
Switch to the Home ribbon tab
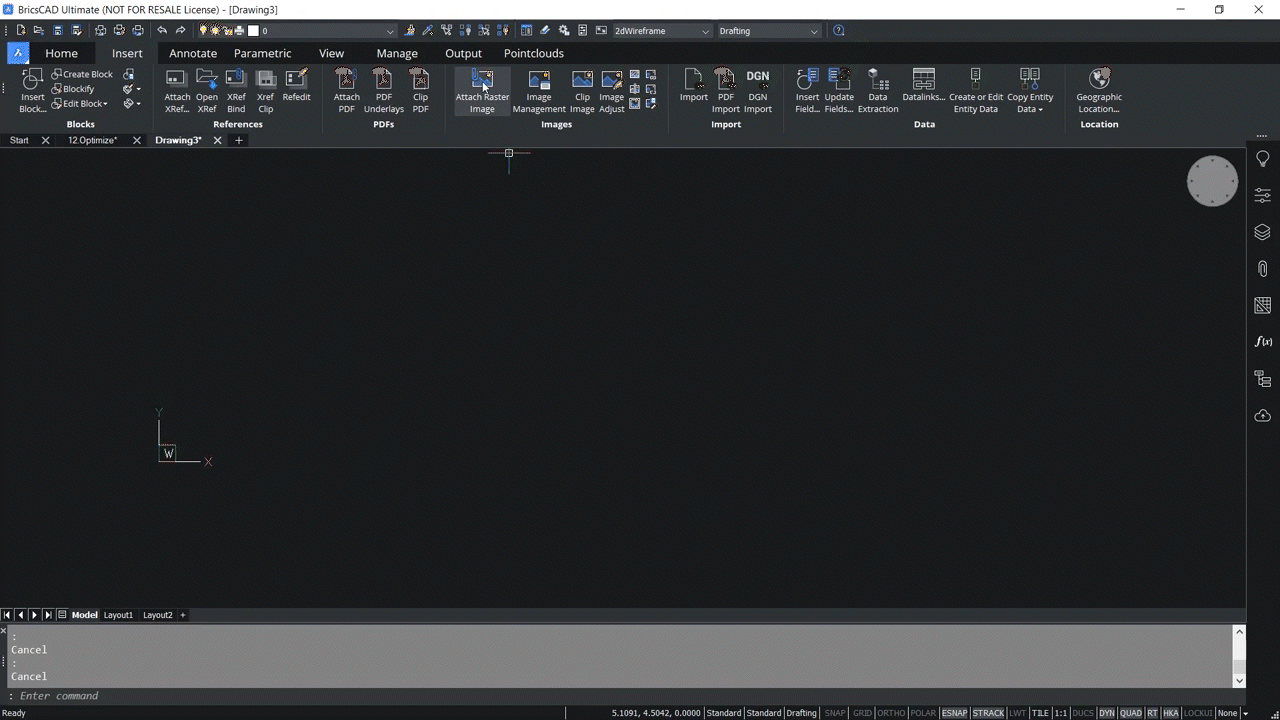pyautogui.click(x=61, y=53)
